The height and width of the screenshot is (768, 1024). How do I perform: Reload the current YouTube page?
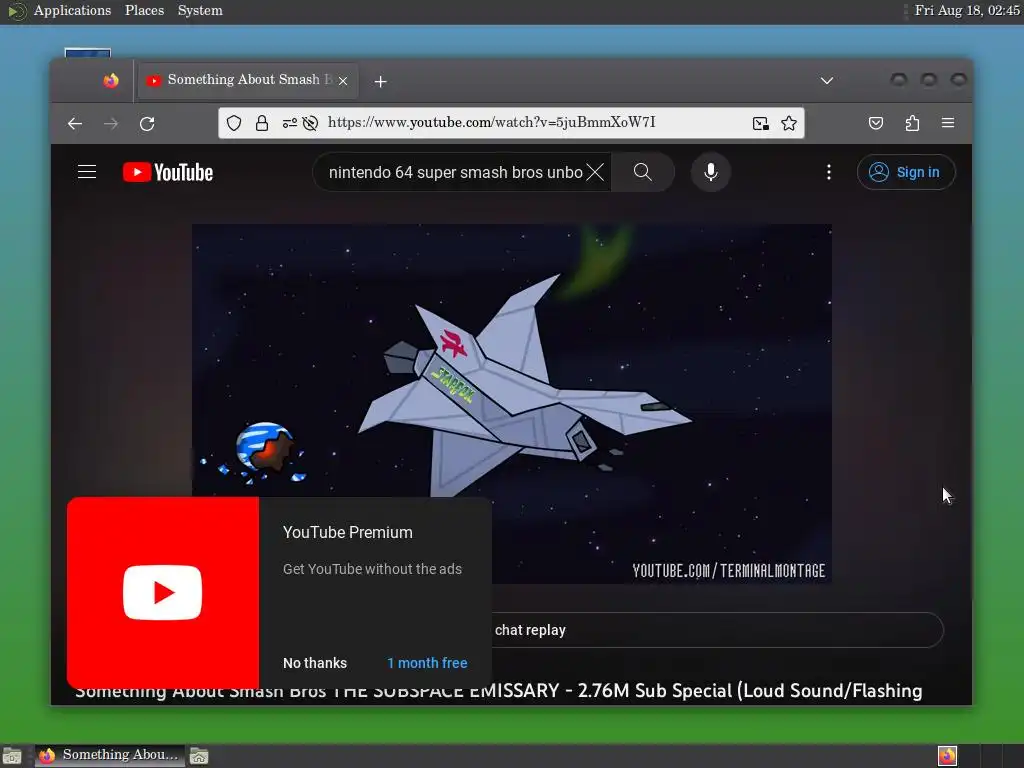tap(147, 123)
